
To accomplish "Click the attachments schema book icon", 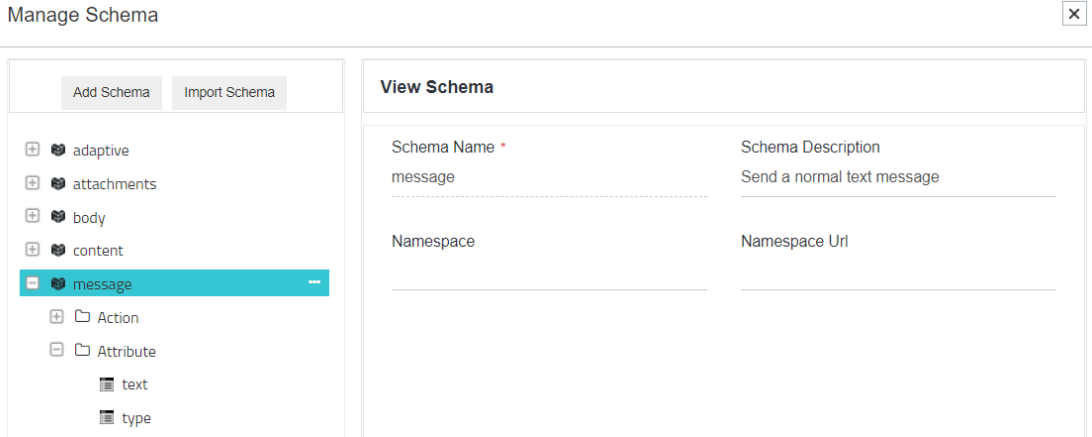I will click(58, 184).
